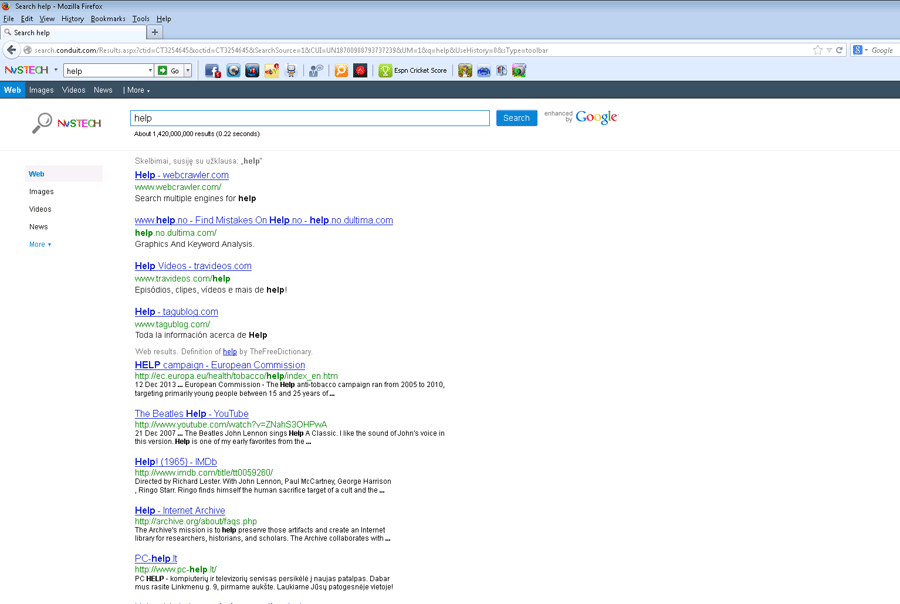Expand the More option in the left sidebar
Image resolution: width=900 pixels, height=604 pixels.
tap(40, 244)
